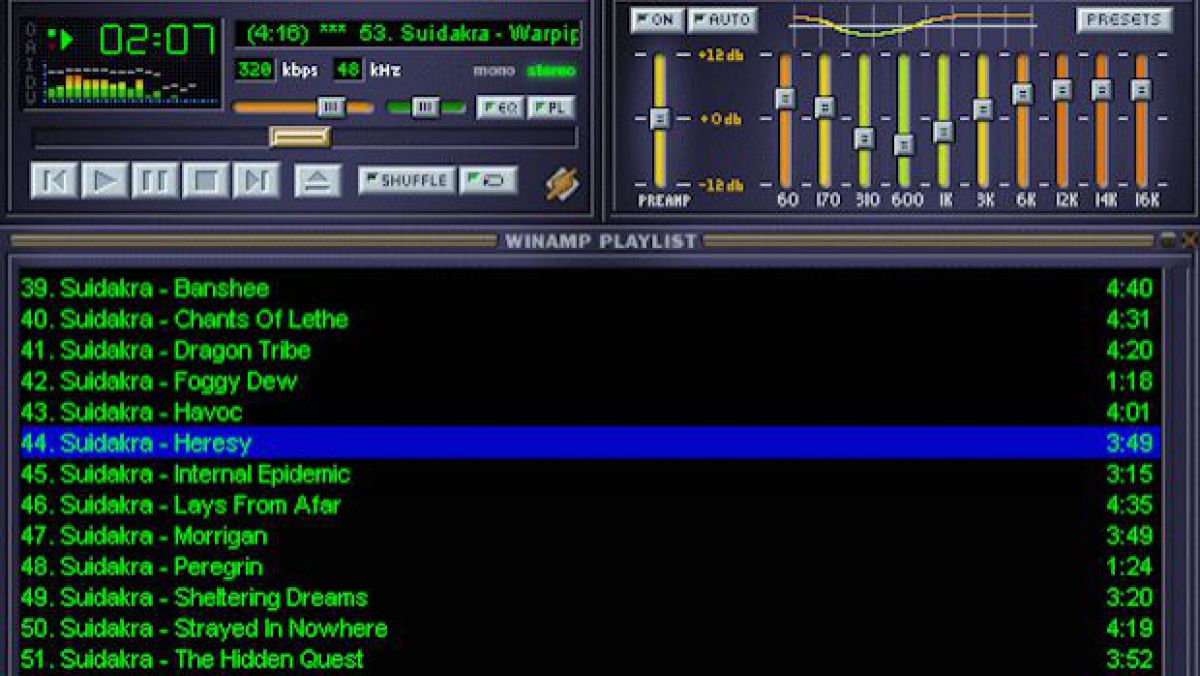Image resolution: width=1200 pixels, height=676 pixels.
Task: Skip to the next track
Action: click(x=255, y=181)
